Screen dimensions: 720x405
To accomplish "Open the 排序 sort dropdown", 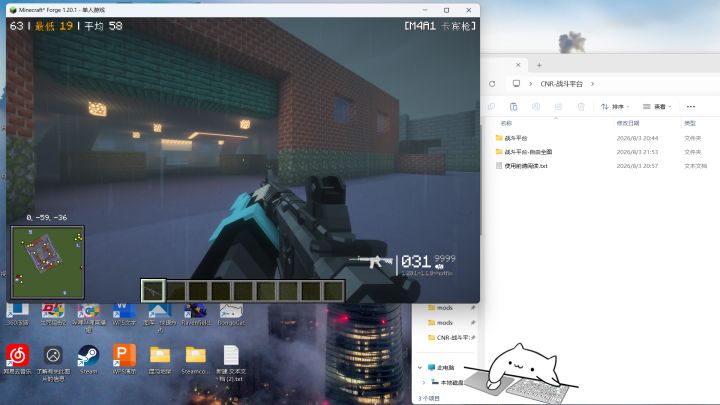I will pos(615,107).
